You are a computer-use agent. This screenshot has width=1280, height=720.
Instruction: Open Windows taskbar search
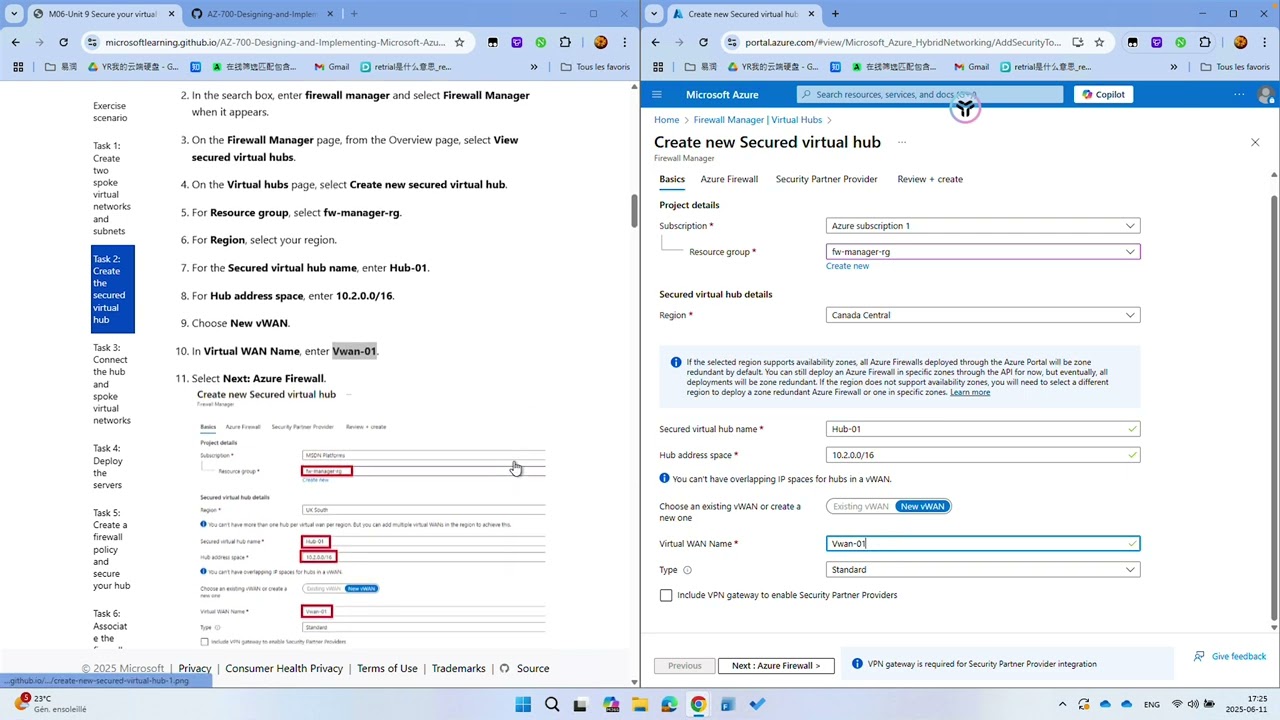point(552,704)
